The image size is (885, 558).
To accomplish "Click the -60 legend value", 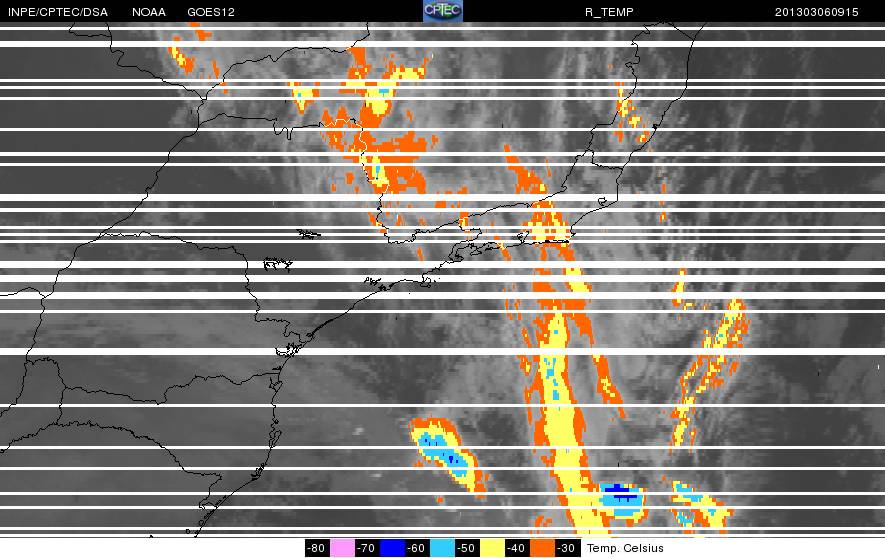I will click(417, 548).
